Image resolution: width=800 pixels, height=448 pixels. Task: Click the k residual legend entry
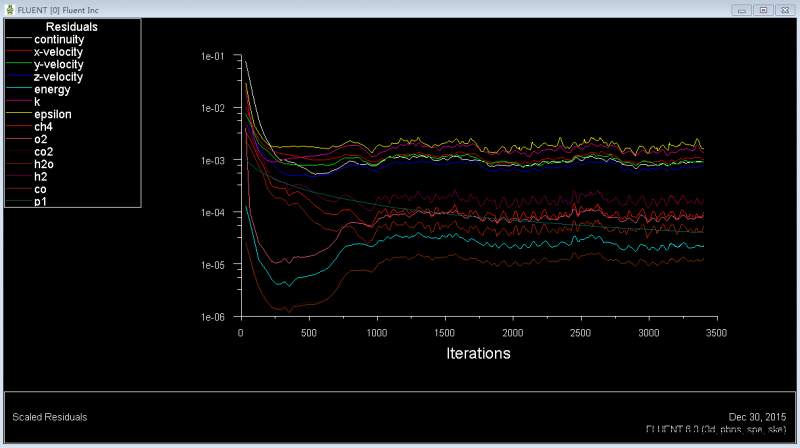click(x=37, y=102)
